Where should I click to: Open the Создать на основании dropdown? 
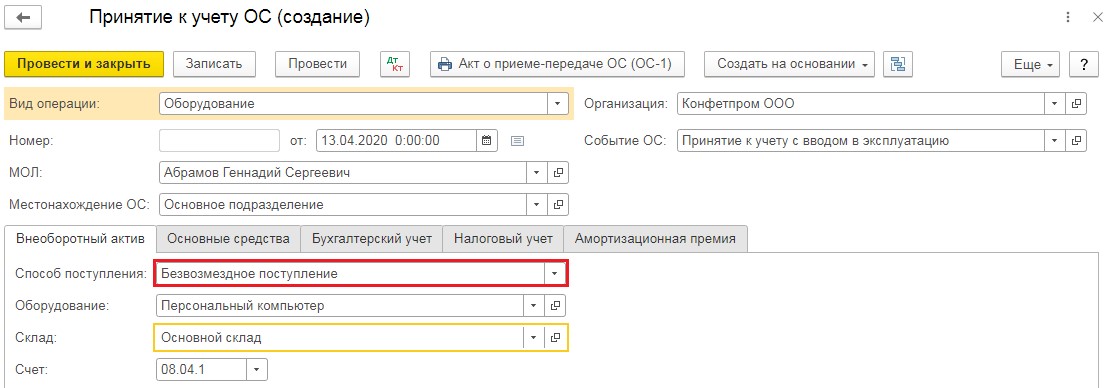click(789, 64)
